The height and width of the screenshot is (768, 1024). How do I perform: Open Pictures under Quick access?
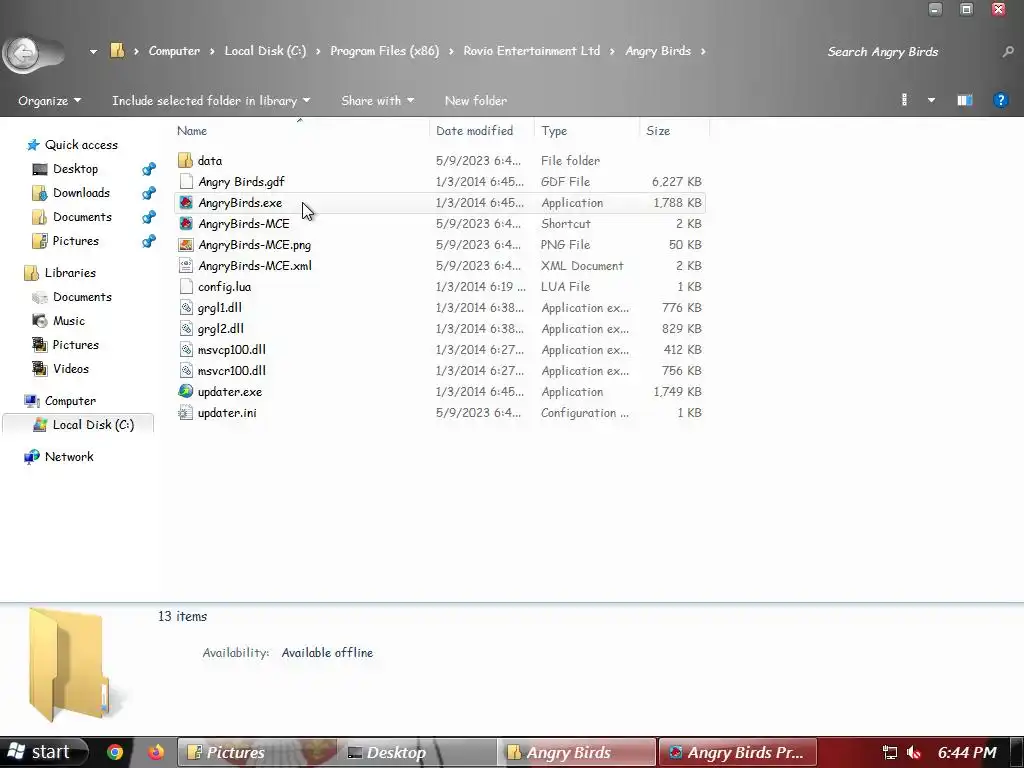coord(76,241)
